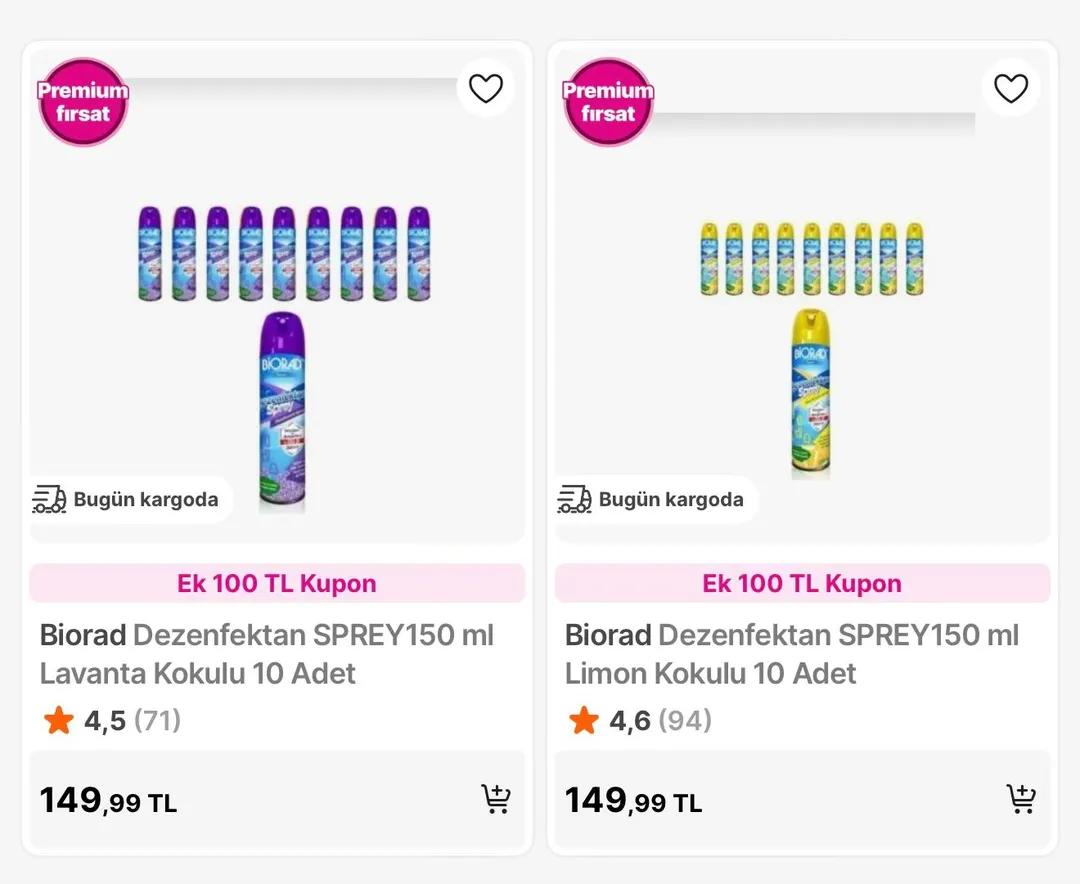Open the Biorad Lavanta Kokulu 10 Adet title
This screenshot has height=884, width=1080.
(267, 654)
